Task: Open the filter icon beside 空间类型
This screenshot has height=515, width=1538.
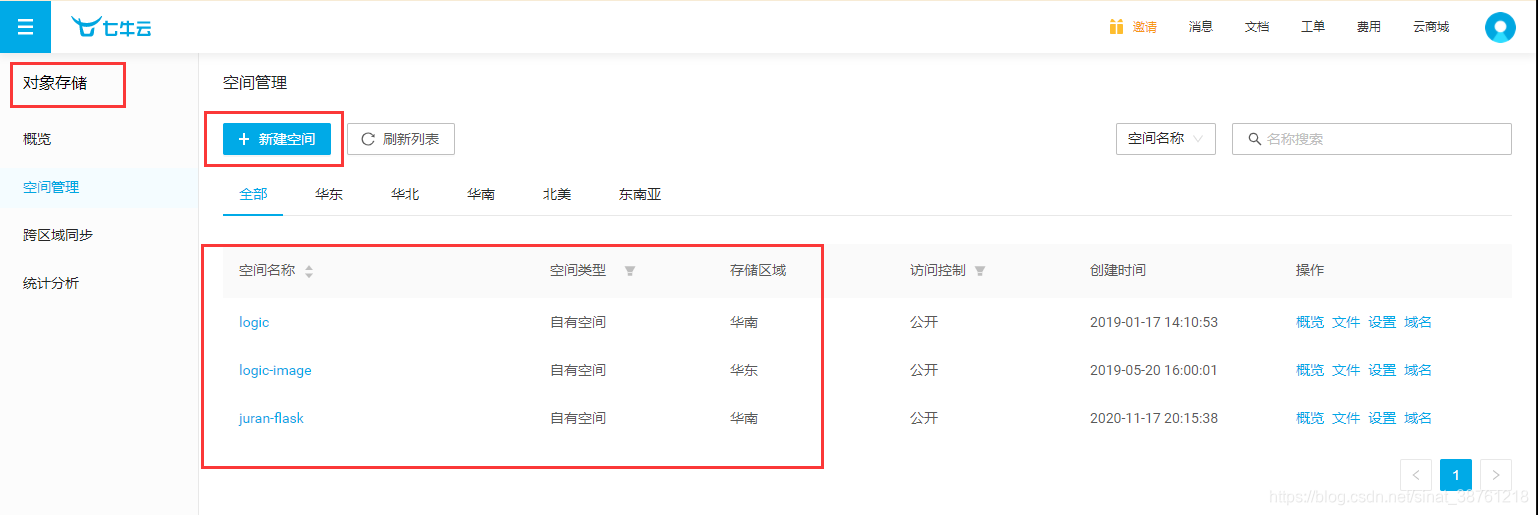Action: pyautogui.click(x=630, y=271)
